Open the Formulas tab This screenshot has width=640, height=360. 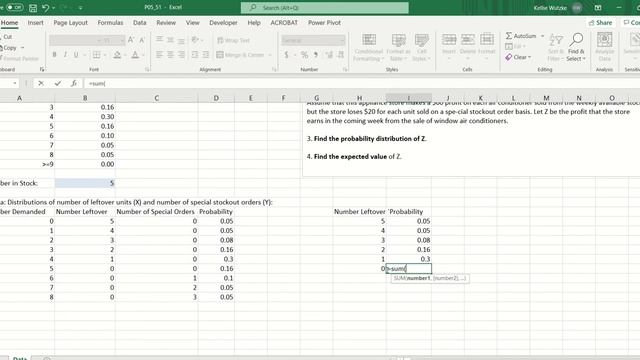pos(110,23)
